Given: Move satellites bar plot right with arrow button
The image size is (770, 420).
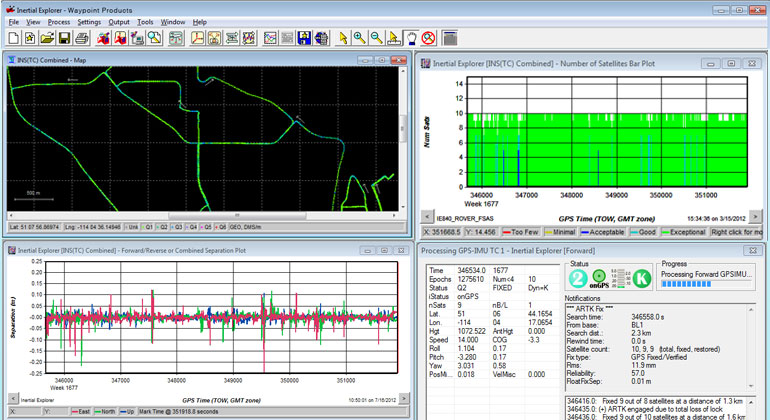Looking at the screenshot, I should tap(755, 216).
